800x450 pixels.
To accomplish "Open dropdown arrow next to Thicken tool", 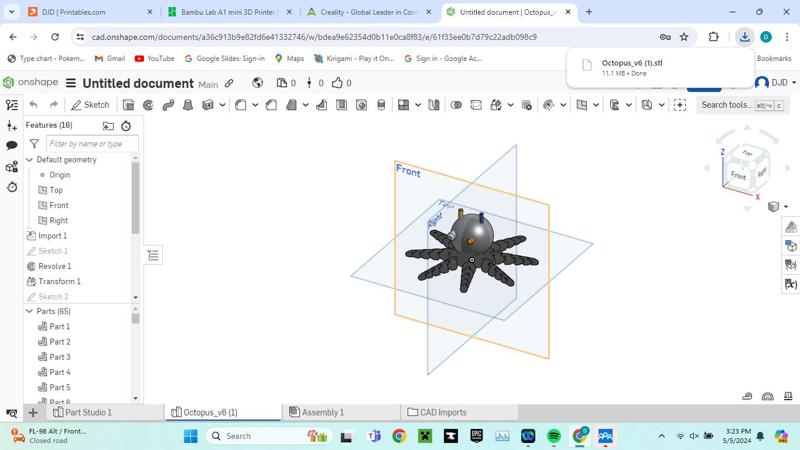I will (x=222, y=105).
